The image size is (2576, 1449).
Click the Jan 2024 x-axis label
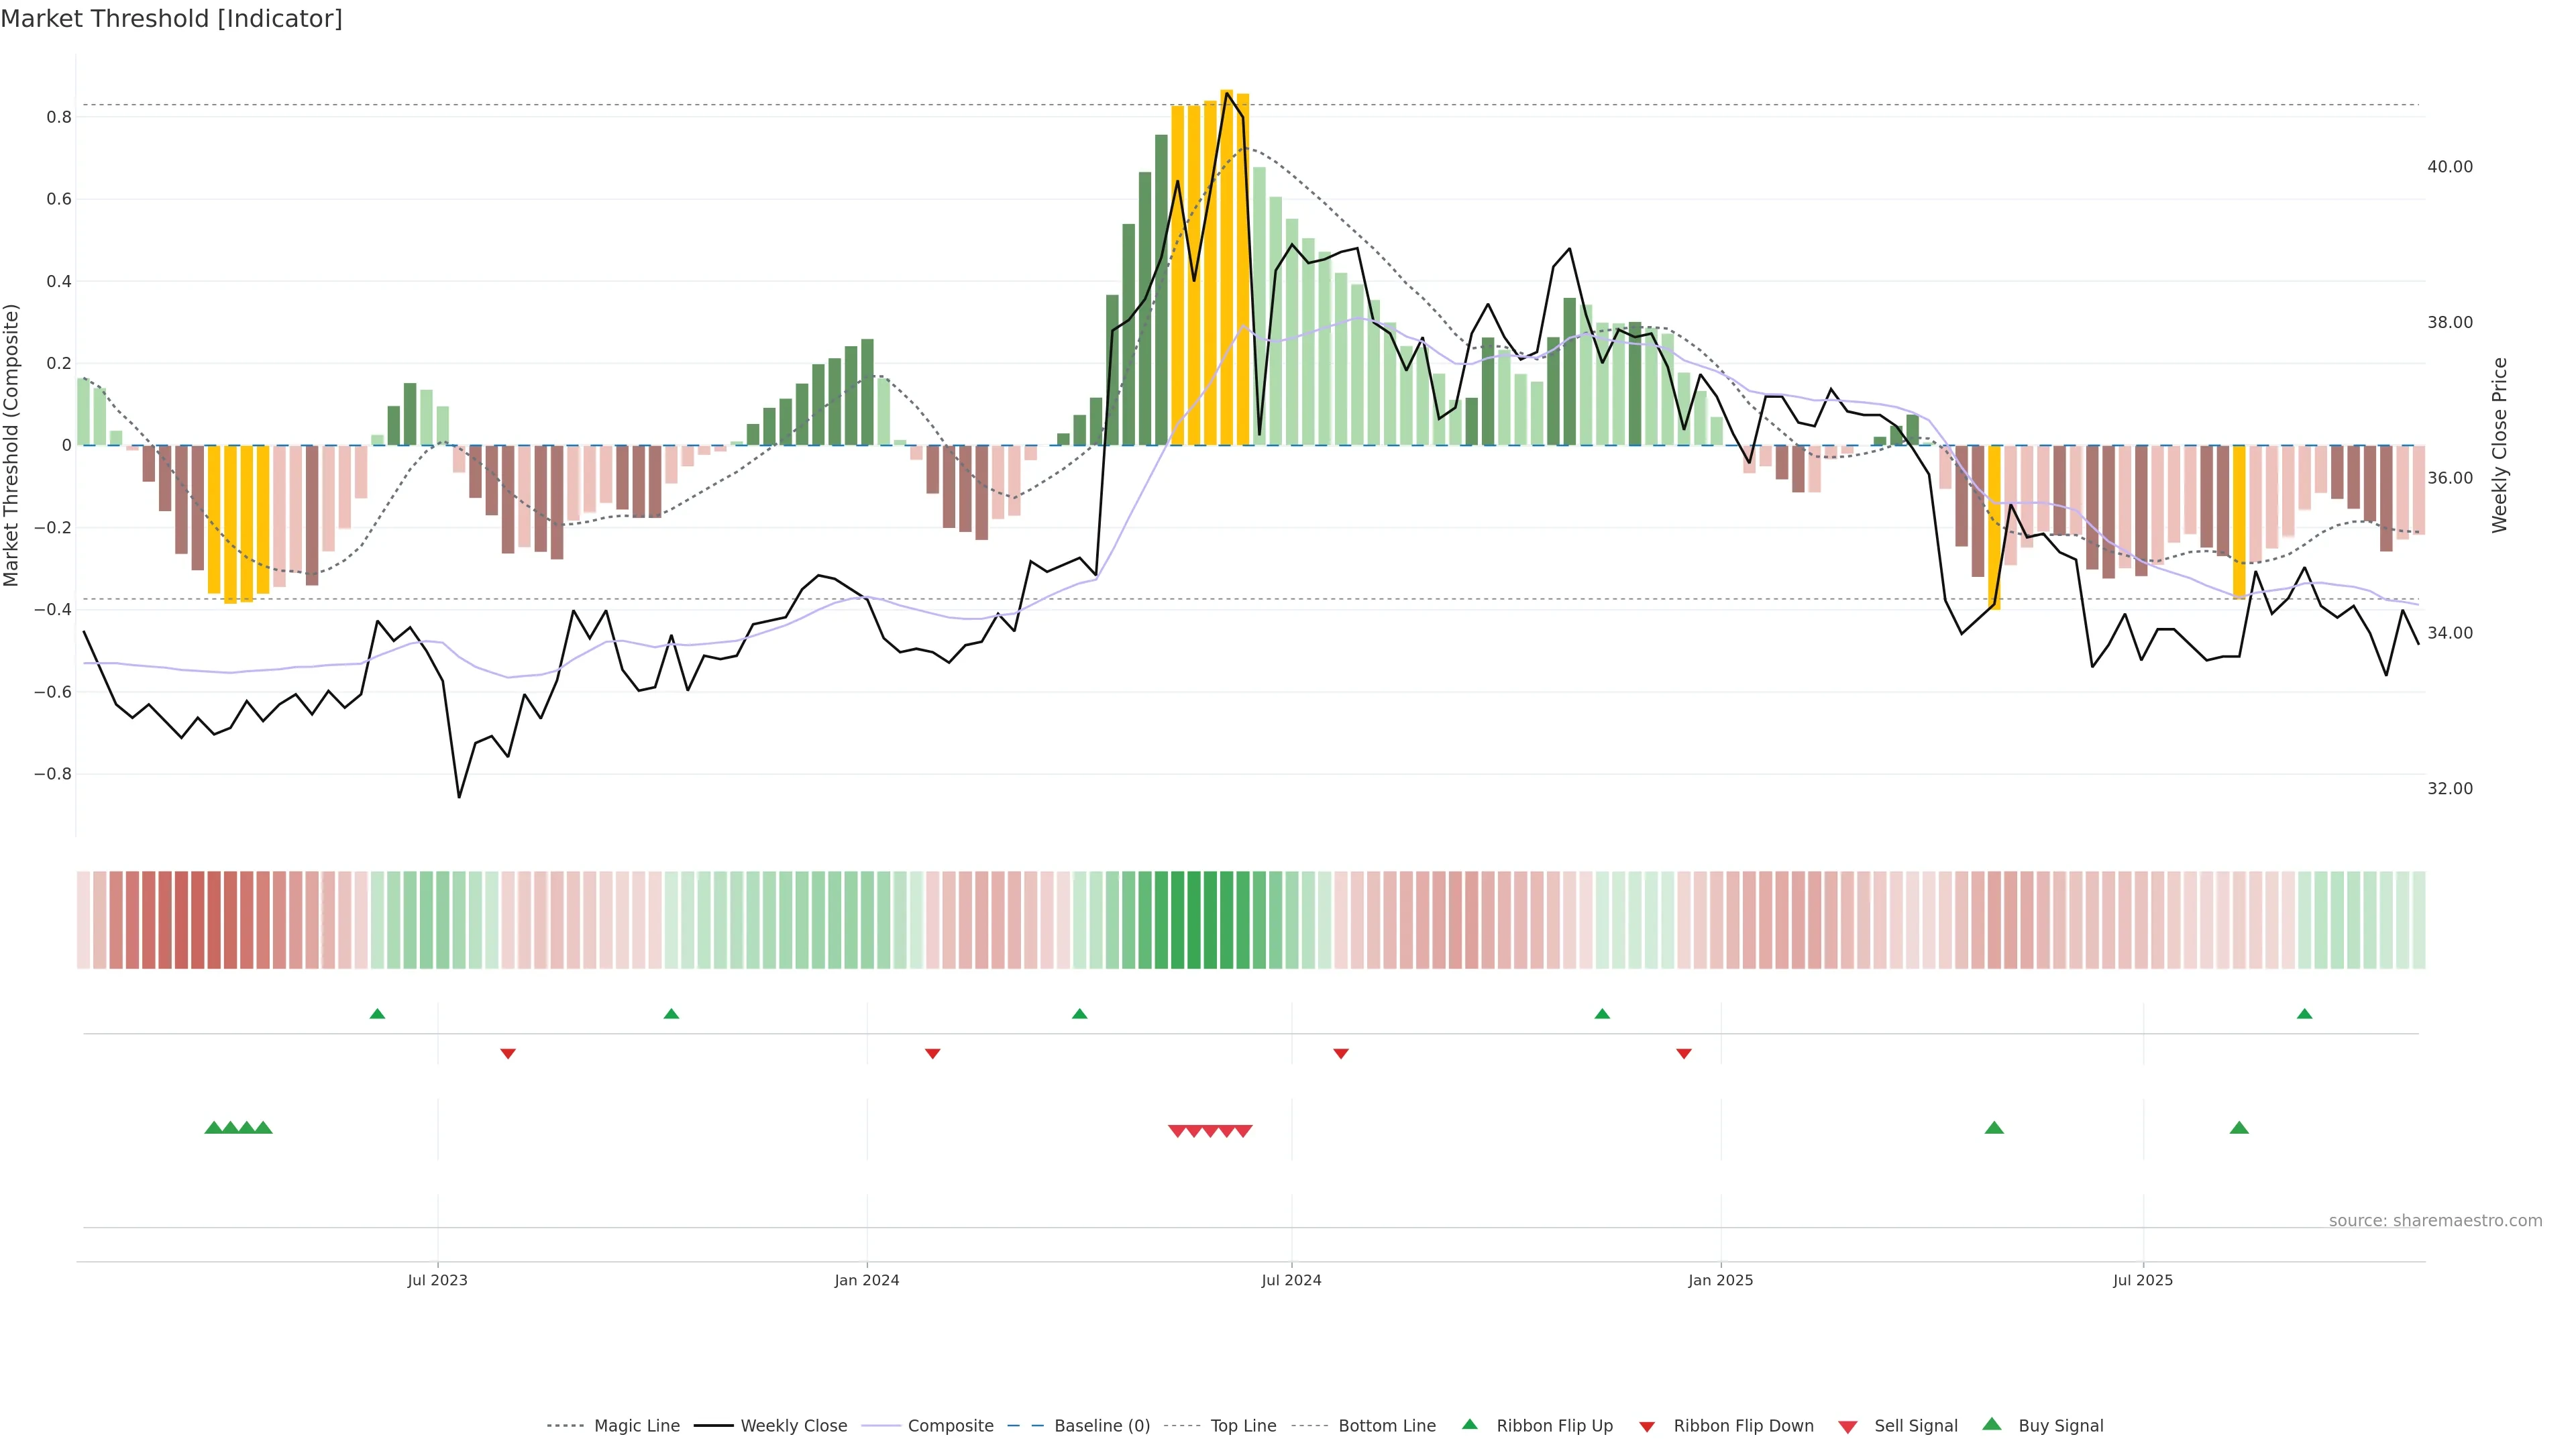(867, 1280)
